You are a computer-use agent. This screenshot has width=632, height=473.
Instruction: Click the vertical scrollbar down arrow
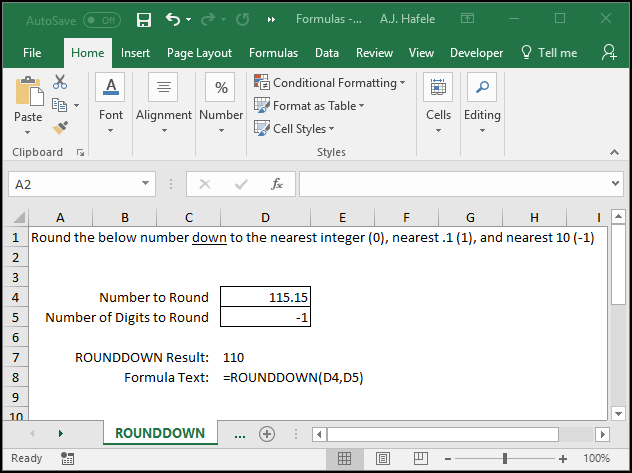(618, 413)
